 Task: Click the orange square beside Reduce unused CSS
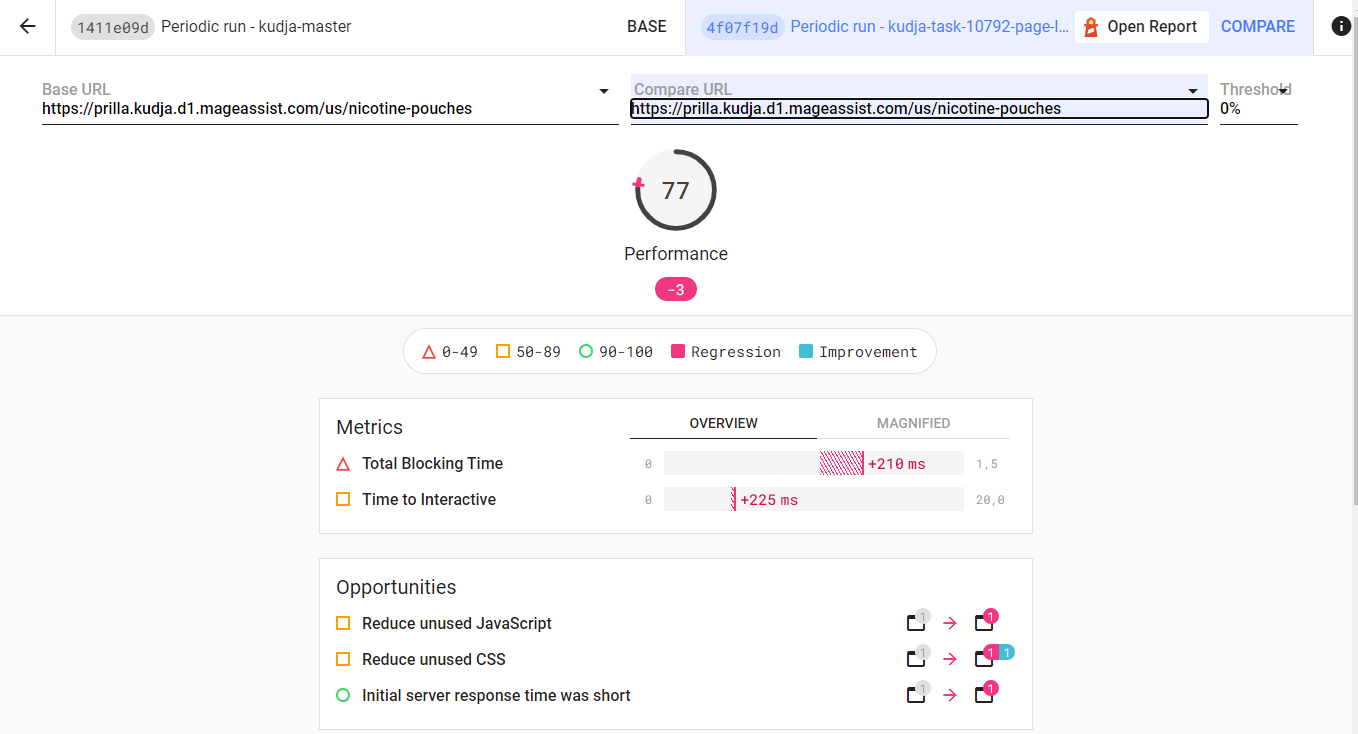pyautogui.click(x=343, y=659)
